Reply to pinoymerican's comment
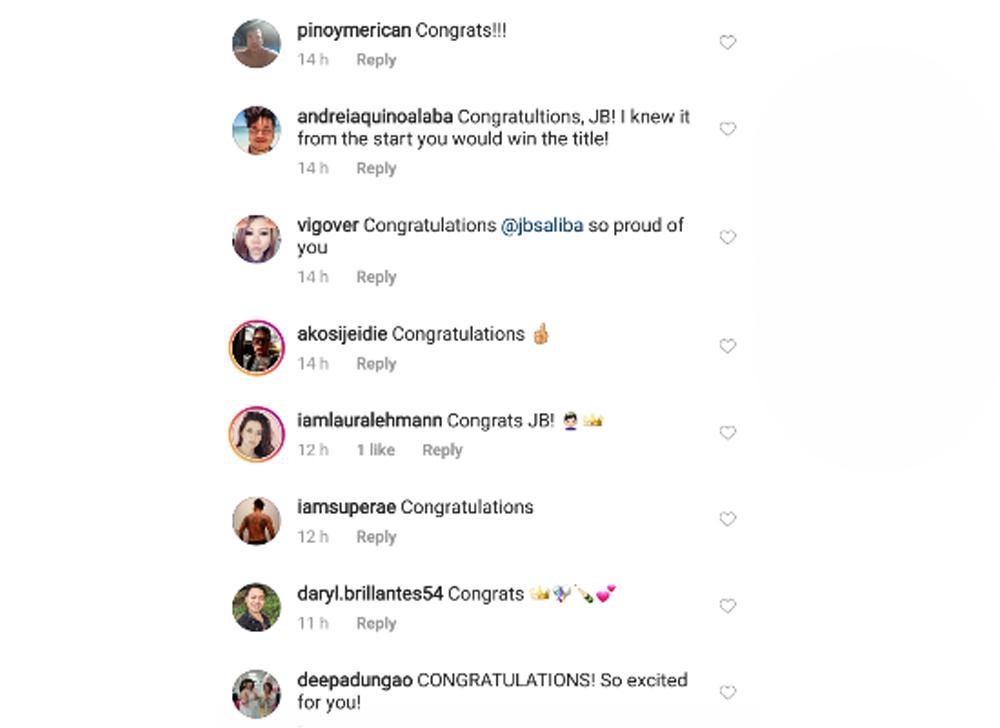Viewport: 1000px width, 728px height. tap(376, 60)
